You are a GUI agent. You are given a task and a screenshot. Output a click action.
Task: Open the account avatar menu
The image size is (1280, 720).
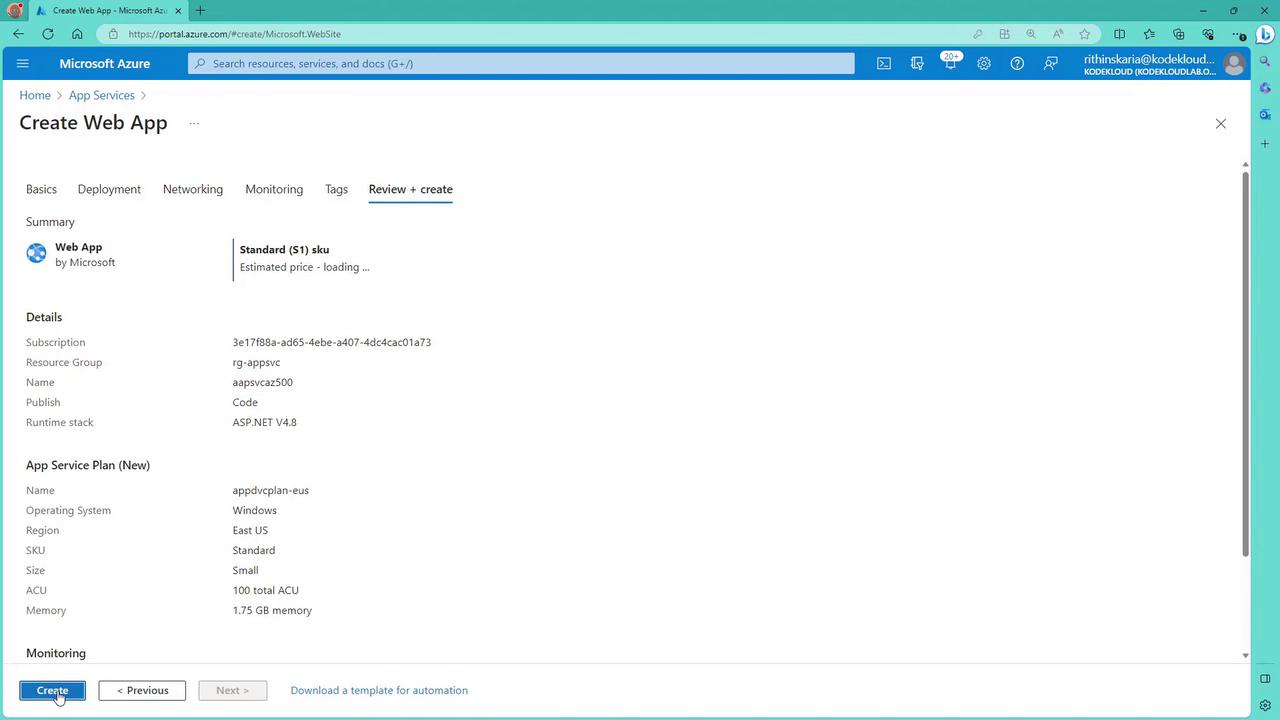point(1234,64)
